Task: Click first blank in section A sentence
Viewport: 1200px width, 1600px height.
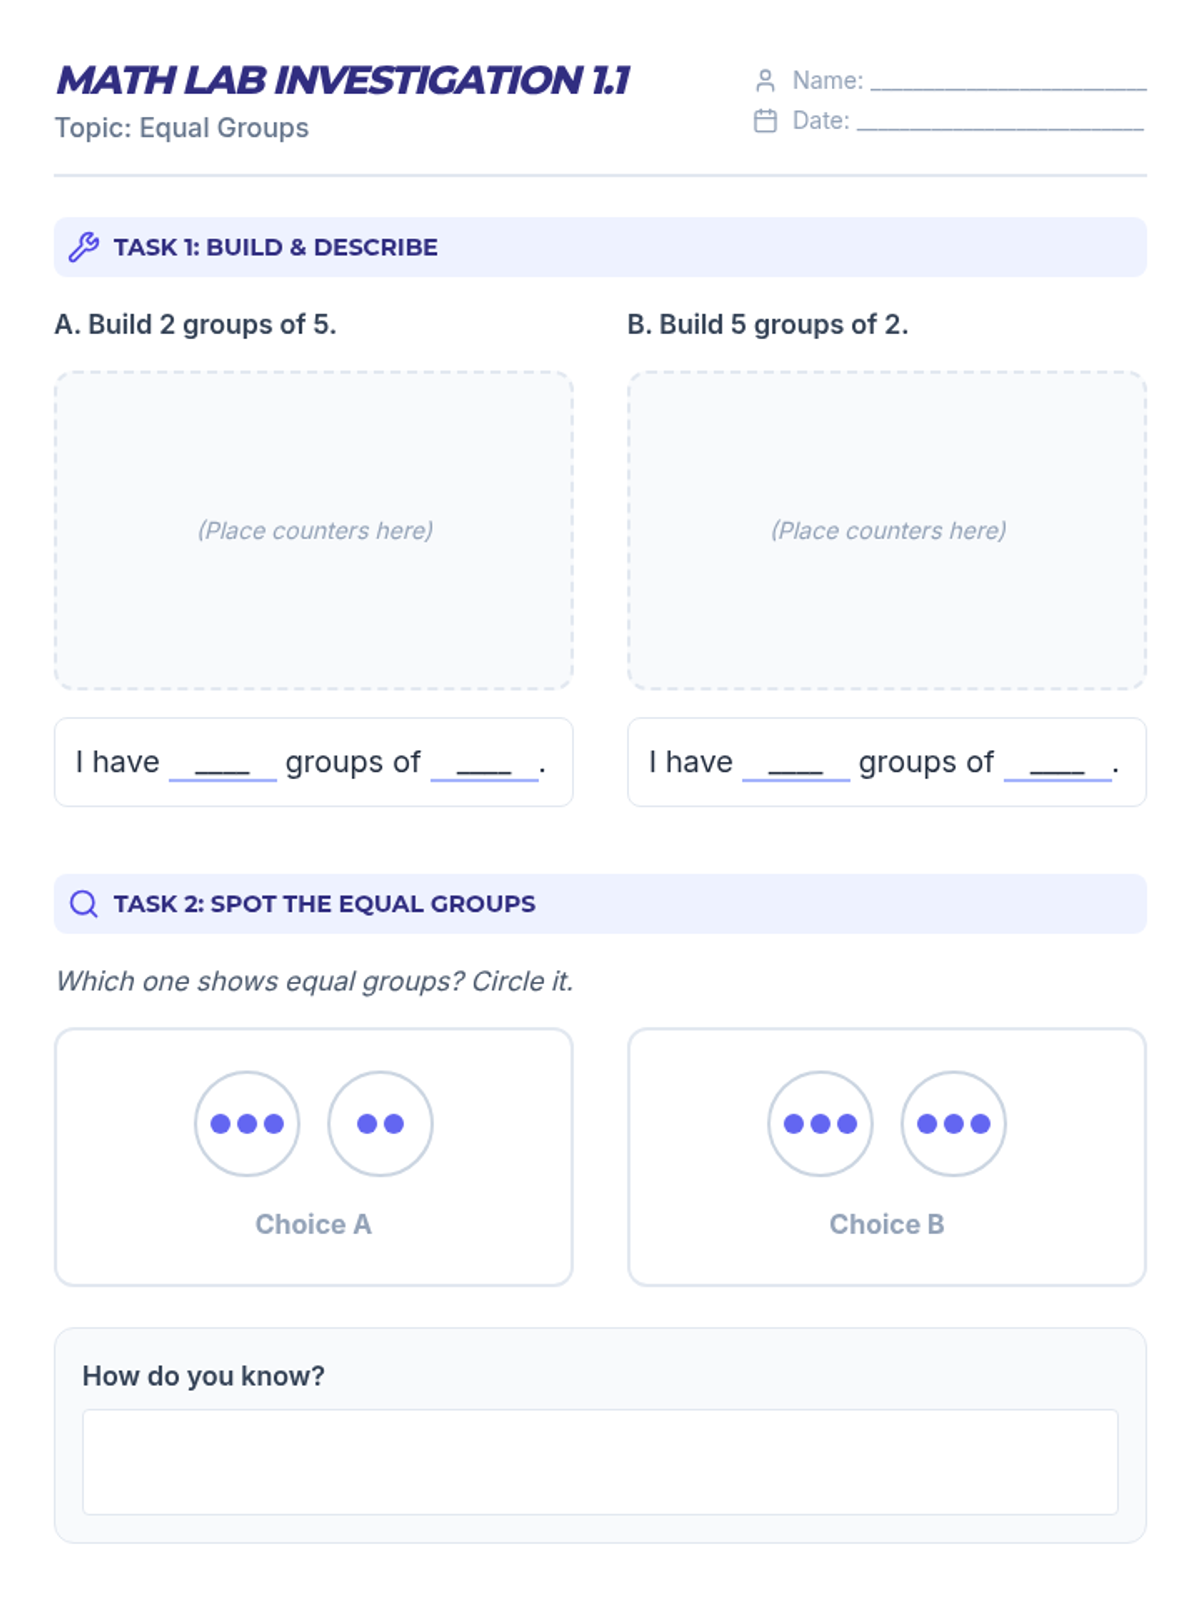Action: [x=222, y=764]
